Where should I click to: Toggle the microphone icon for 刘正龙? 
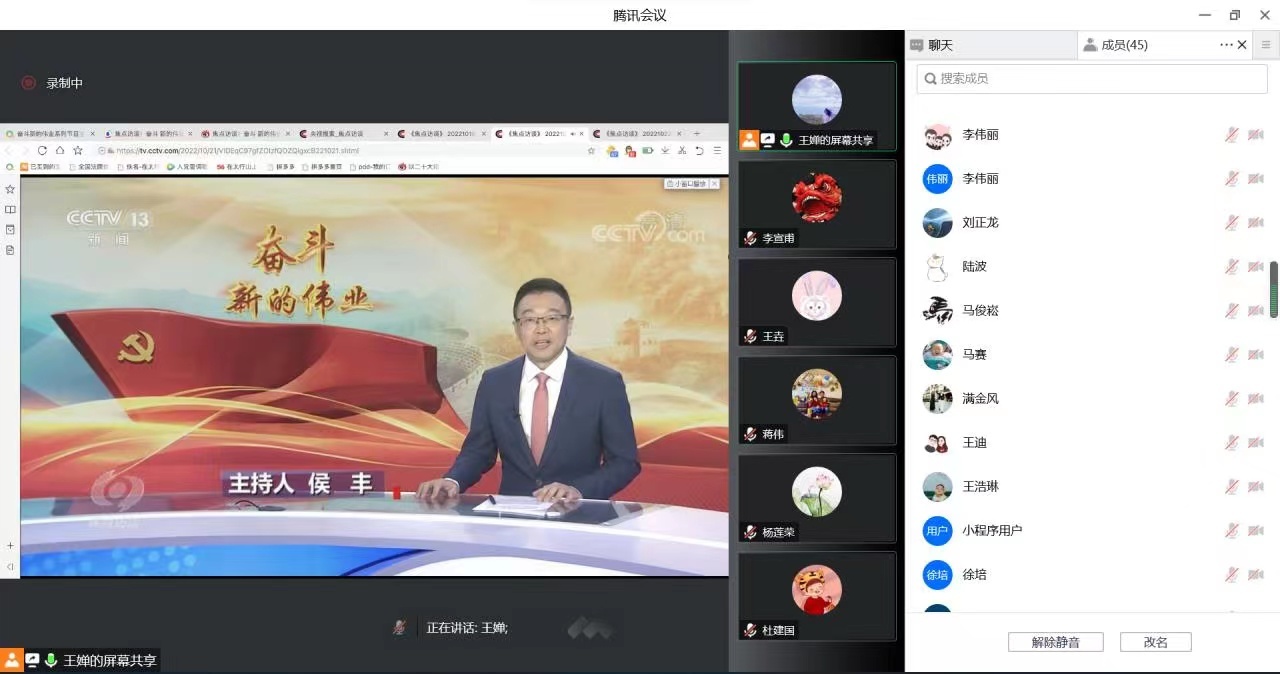coord(1232,222)
